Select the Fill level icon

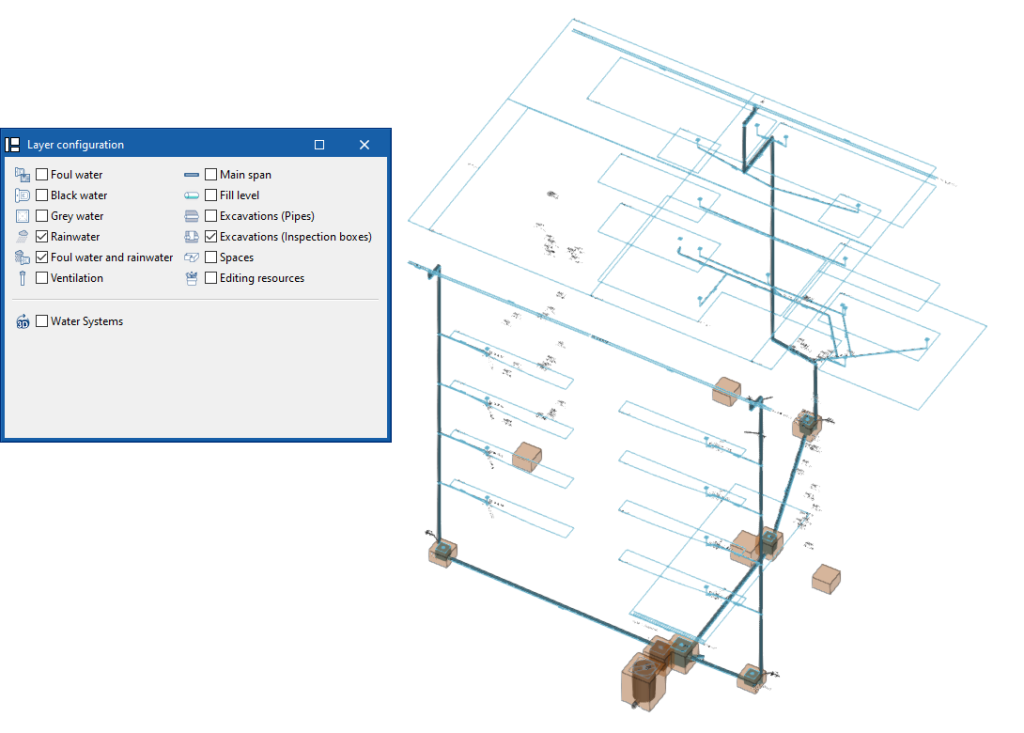[x=190, y=195]
